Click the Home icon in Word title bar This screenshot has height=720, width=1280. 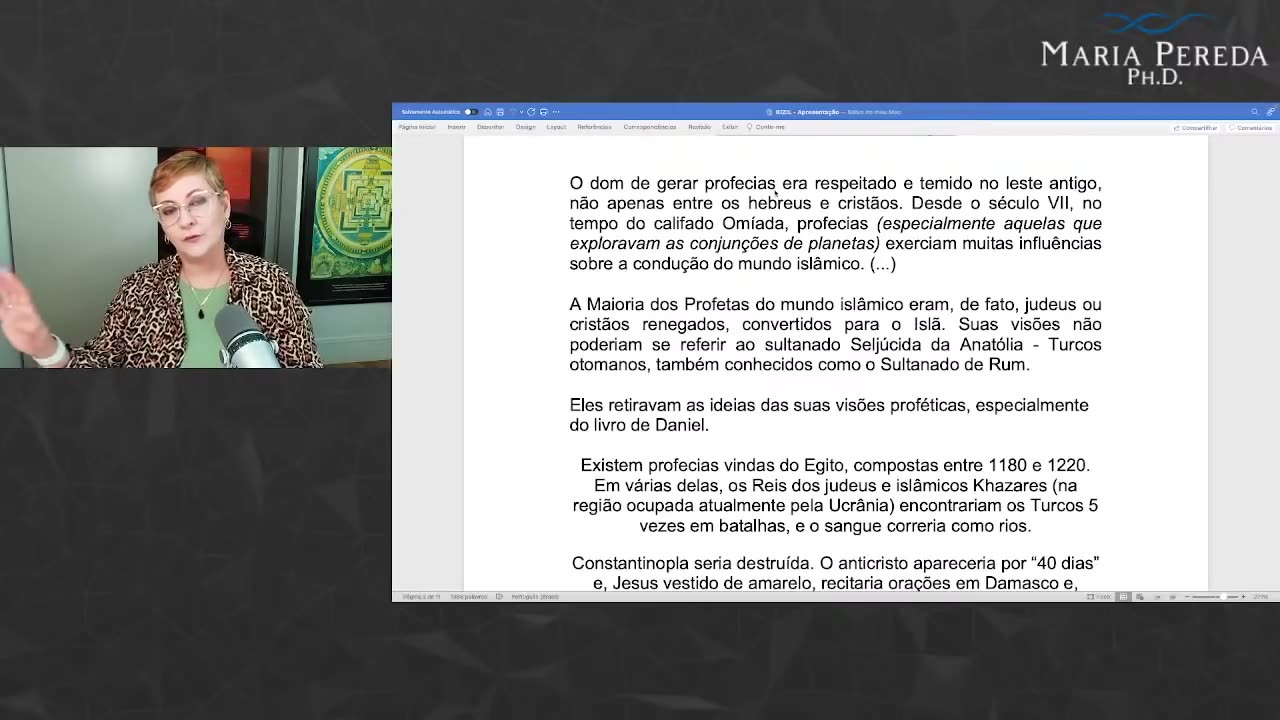[488, 112]
